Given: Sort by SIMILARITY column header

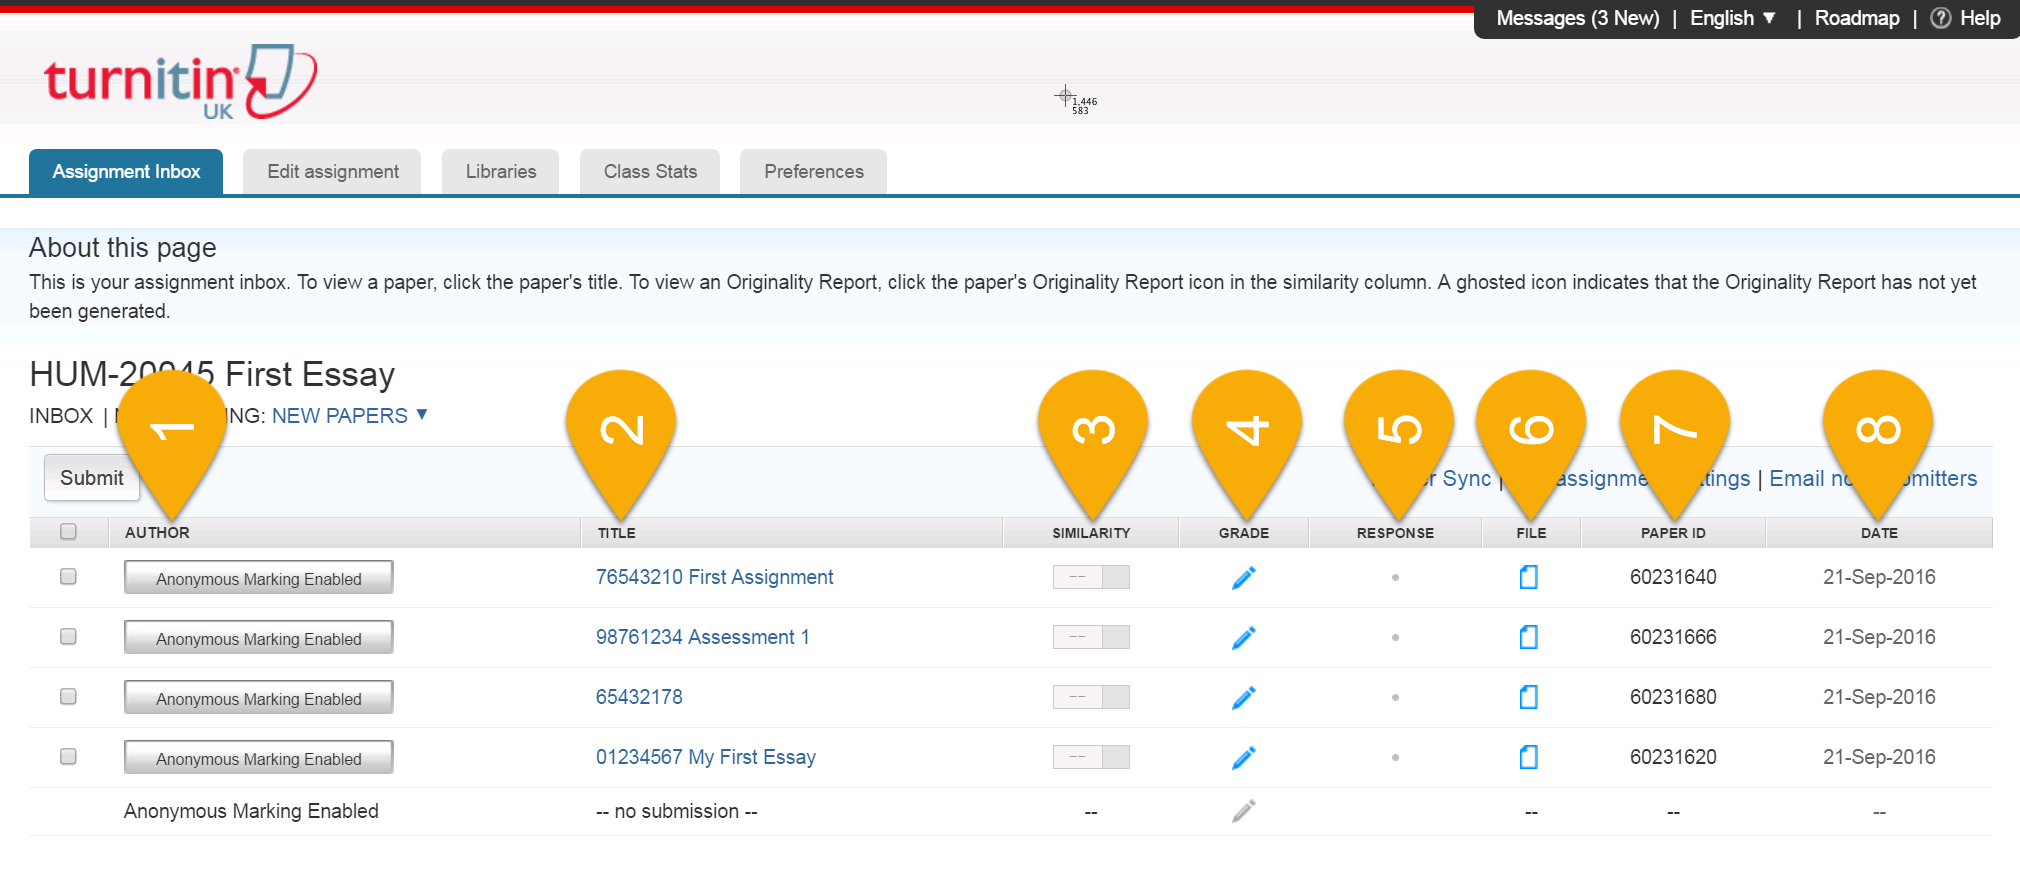Looking at the screenshot, I should pyautogui.click(x=1091, y=533).
